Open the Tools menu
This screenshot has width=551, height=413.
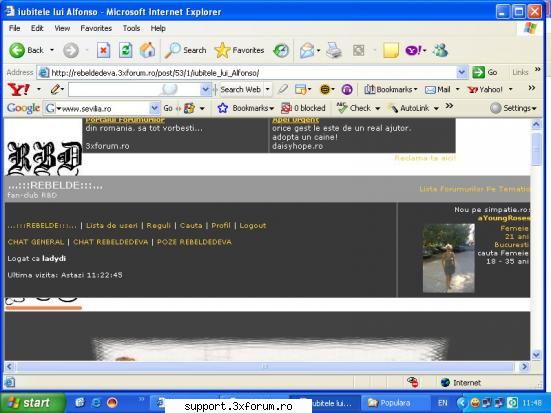tap(131, 28)
